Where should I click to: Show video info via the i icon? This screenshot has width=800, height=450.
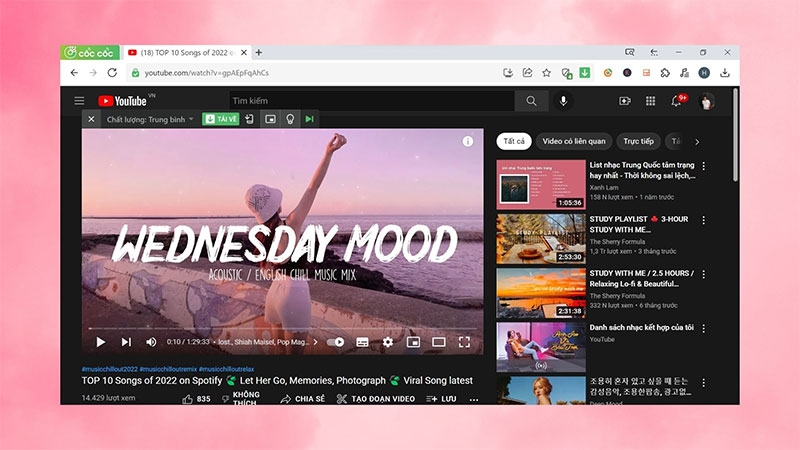tap(467, 141)
